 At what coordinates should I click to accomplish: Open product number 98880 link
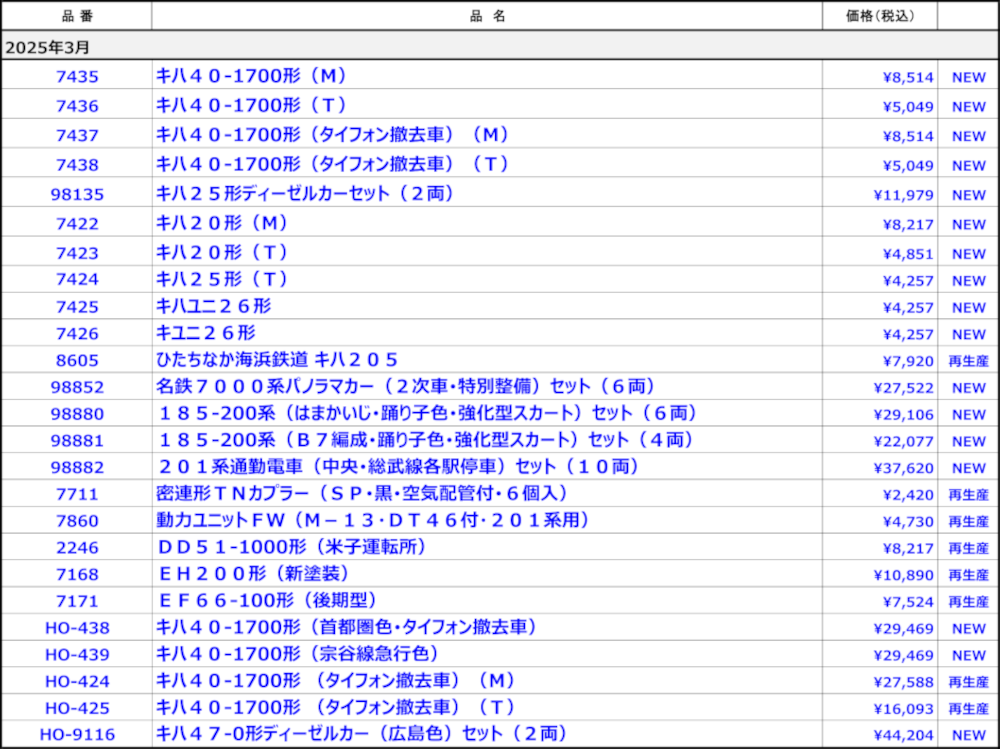click(77, 413)
